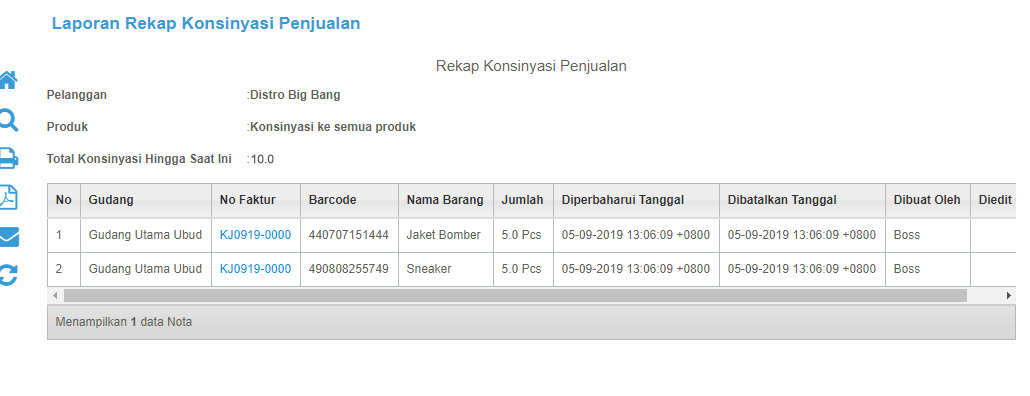Open the Home icon in the sidebar
1030x396 pixels.
[8, 80]
